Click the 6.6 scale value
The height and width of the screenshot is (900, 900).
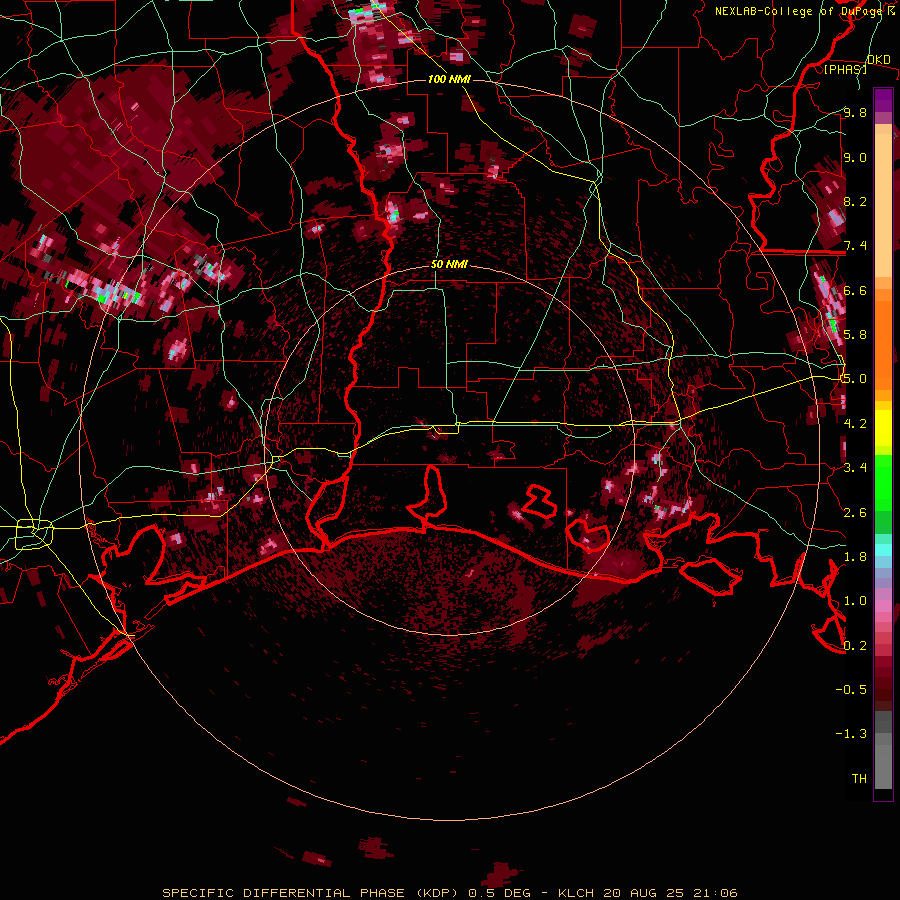coord(855,290)
